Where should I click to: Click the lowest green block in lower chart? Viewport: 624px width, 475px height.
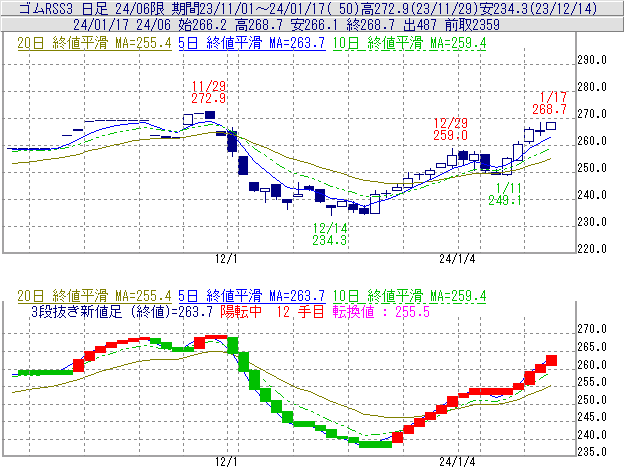coord(375,444)
